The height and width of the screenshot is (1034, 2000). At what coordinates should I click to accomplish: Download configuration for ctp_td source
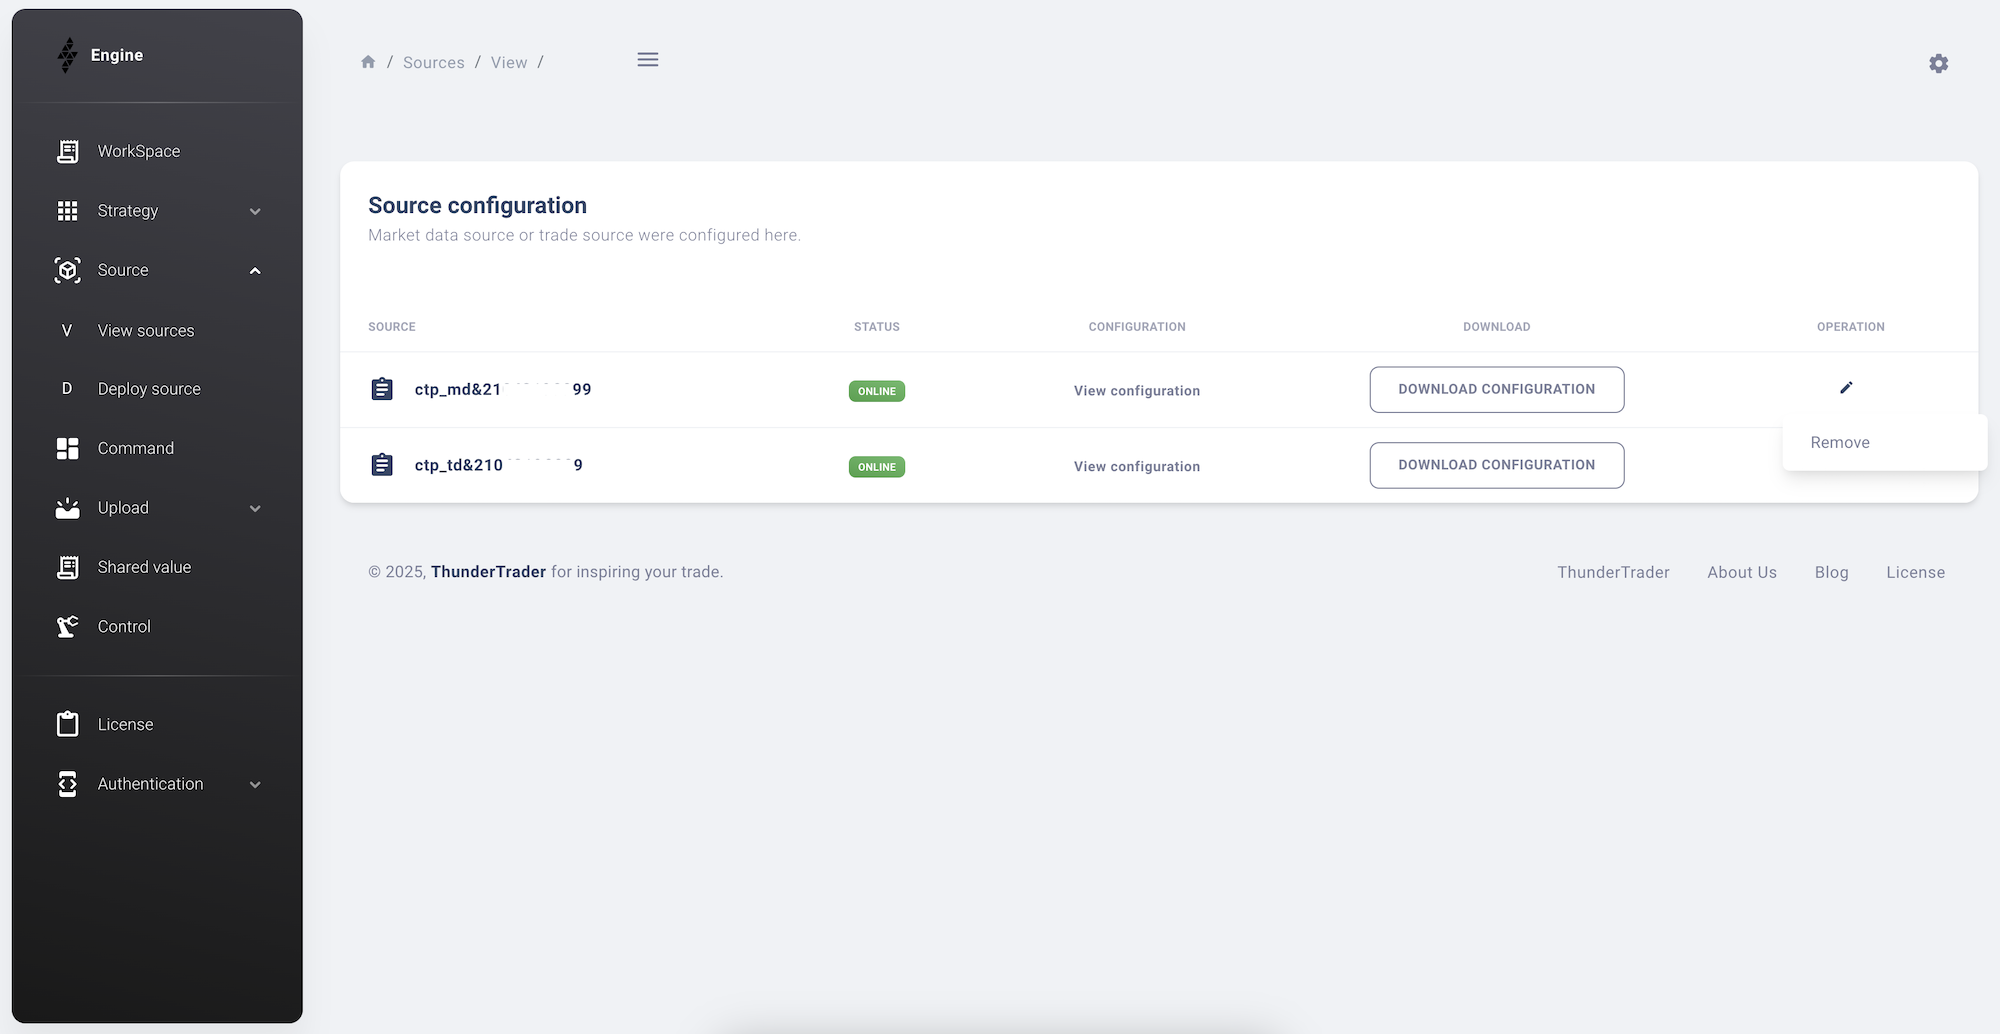click(1496, 465)
